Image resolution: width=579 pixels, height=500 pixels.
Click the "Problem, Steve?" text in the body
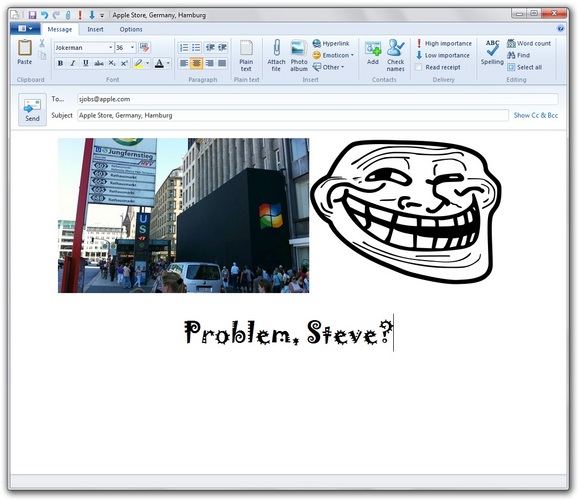(x=288, y=333)
